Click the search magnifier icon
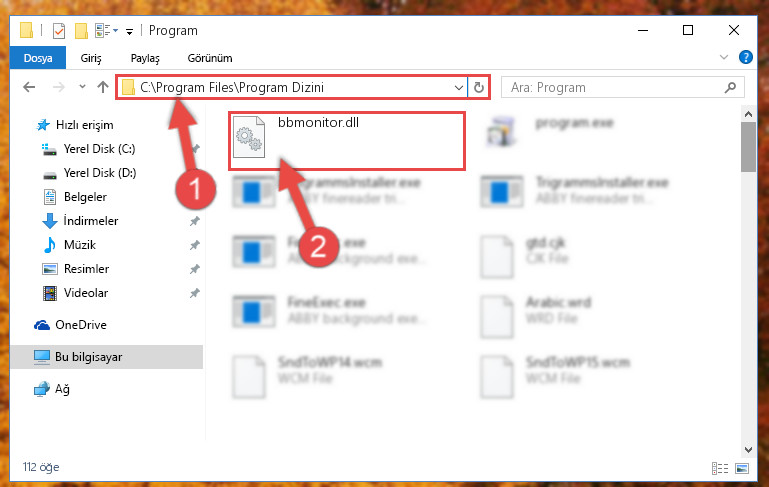This screenshot has width=769, height=487. [730, 87]
